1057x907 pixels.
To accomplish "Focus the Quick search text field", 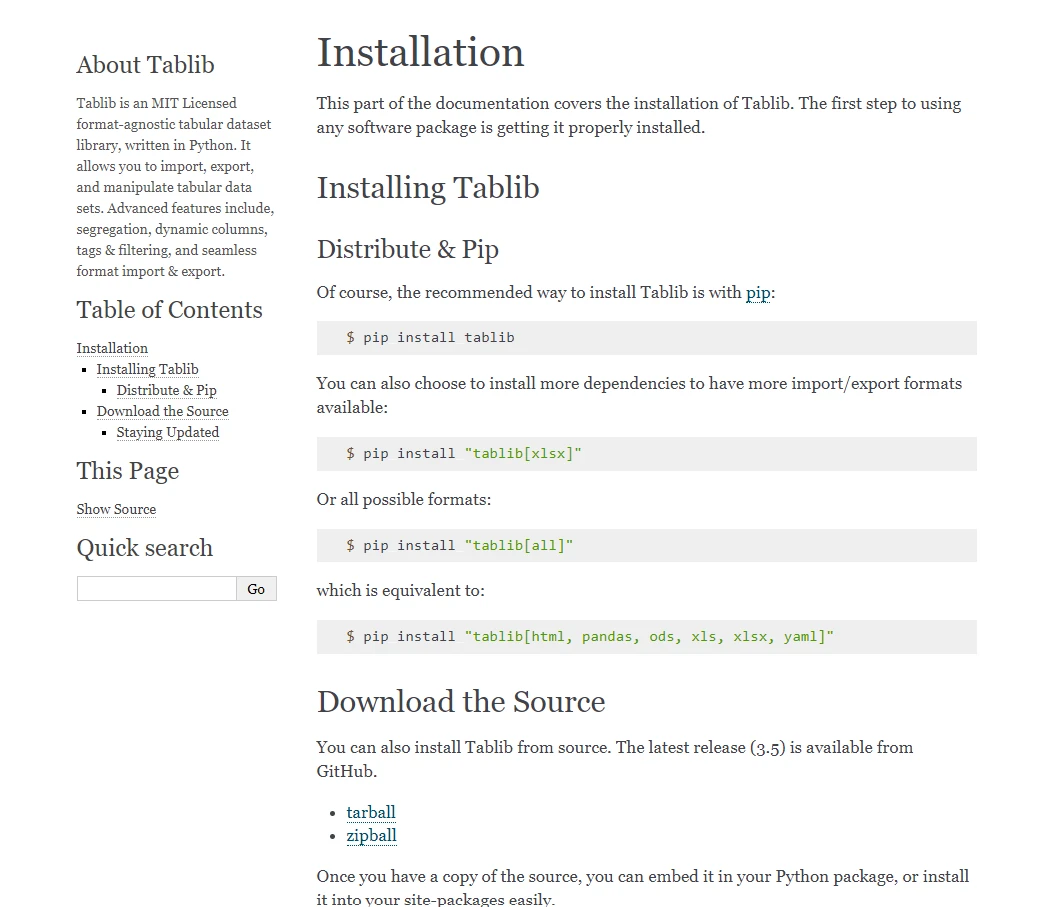I will click(157, 589).
